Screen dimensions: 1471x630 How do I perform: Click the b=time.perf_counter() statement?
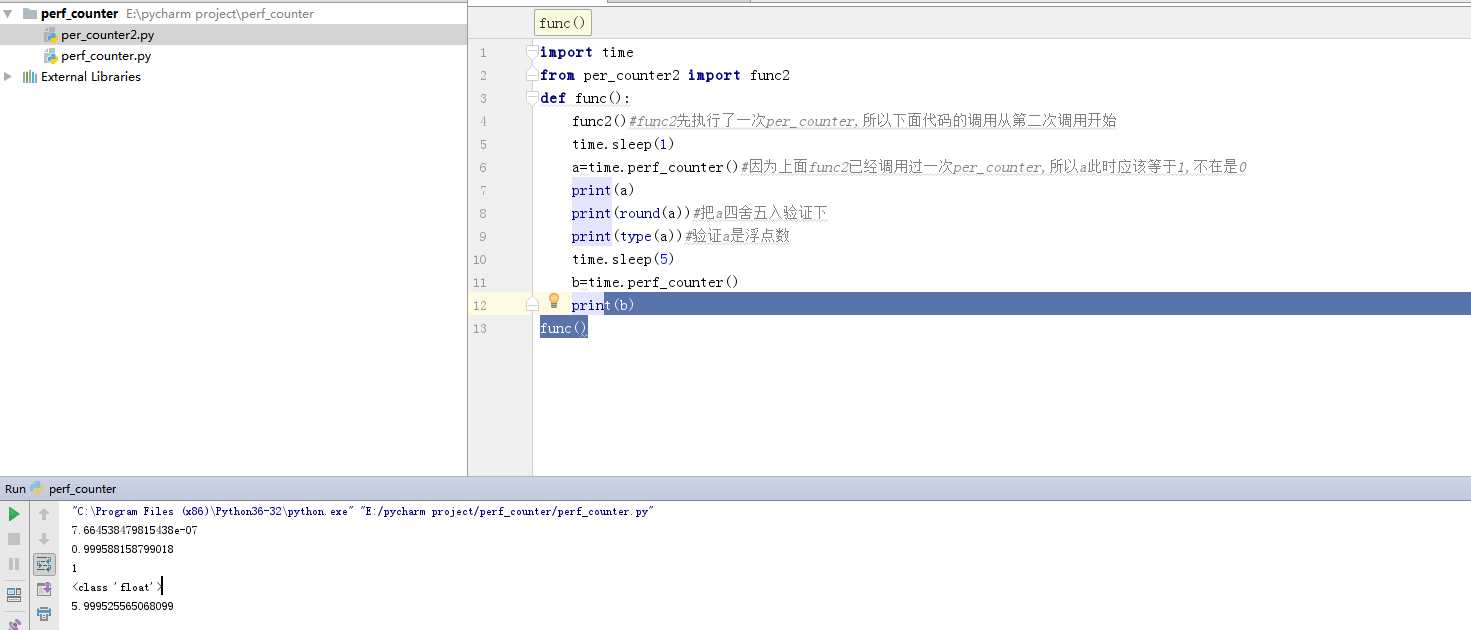pos(655,282)
